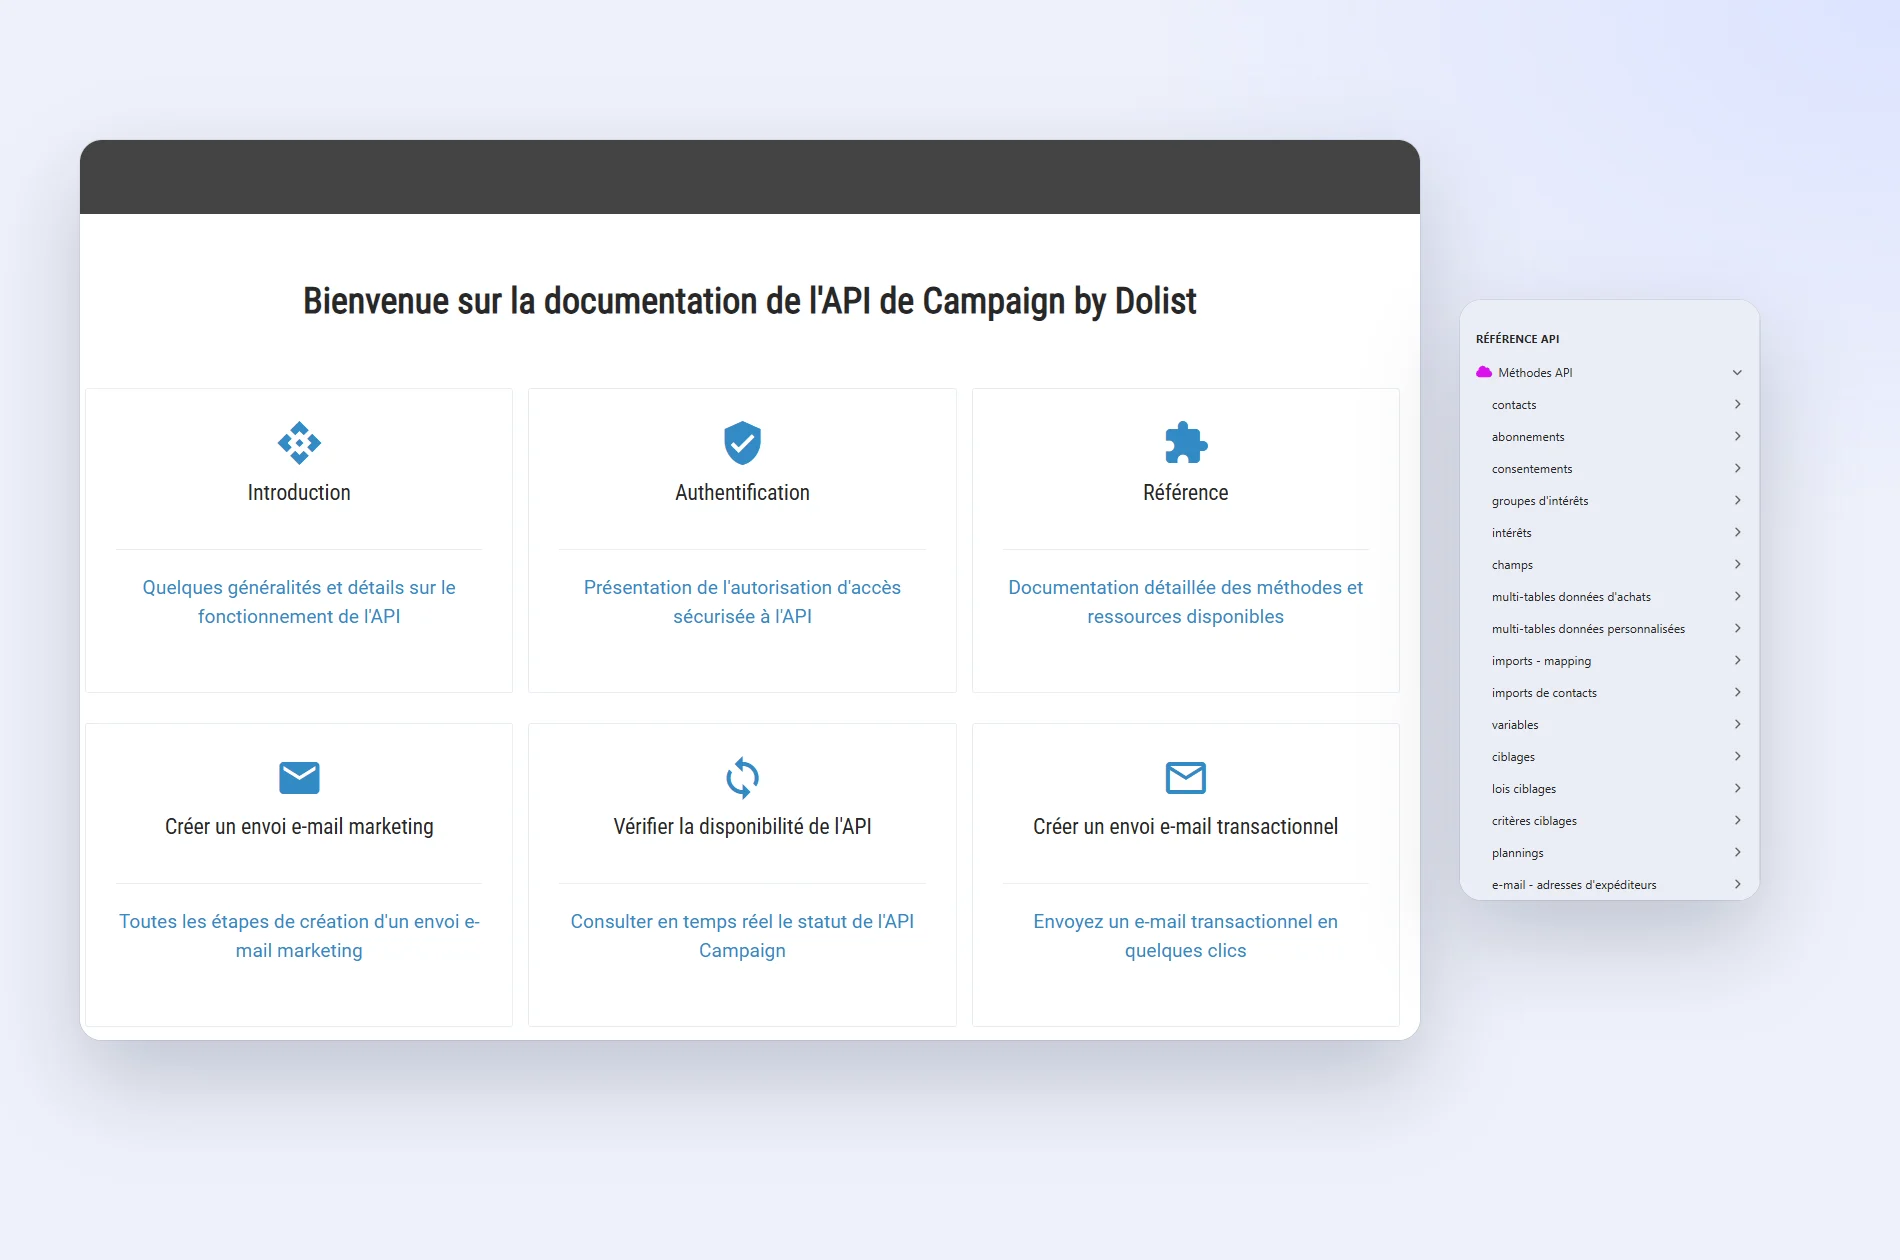Expand the groupes d'intérêts chevron
The image size is (1900, 1260).
tap(1738, 500)
